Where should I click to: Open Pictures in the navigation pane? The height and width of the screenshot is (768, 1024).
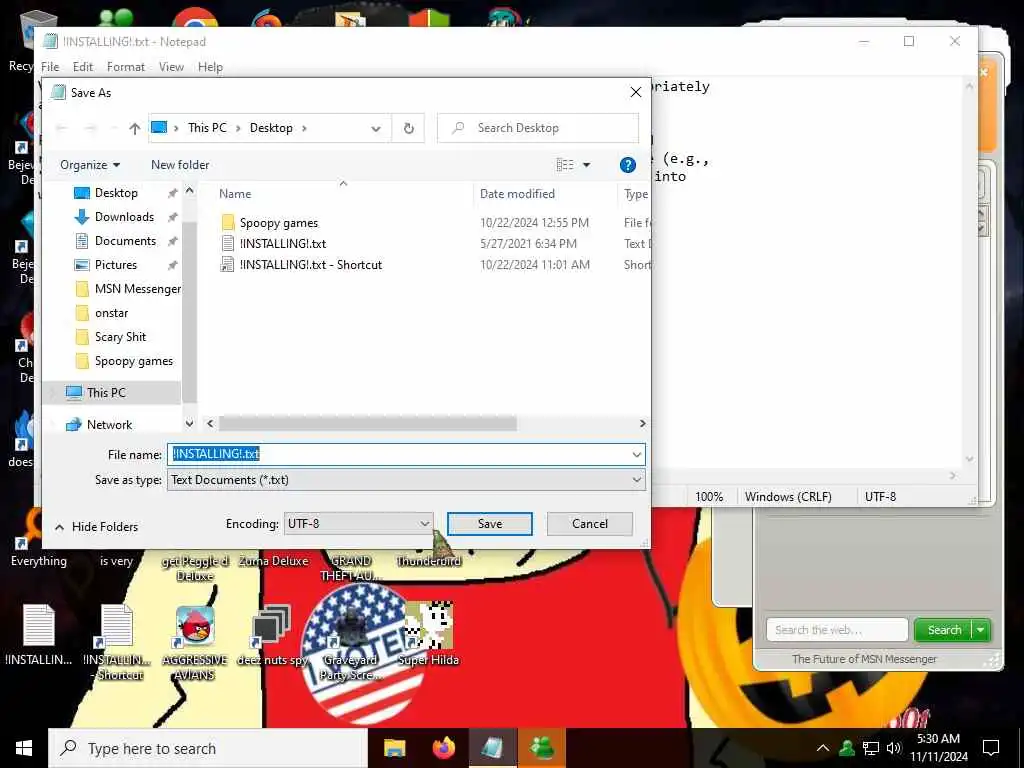[116, 264]
